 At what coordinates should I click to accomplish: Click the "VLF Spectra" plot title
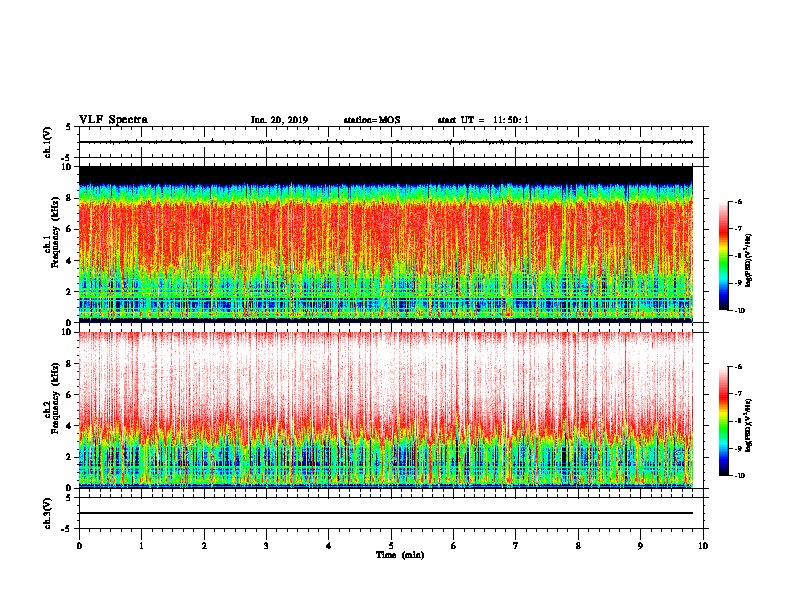pos(113,119)
